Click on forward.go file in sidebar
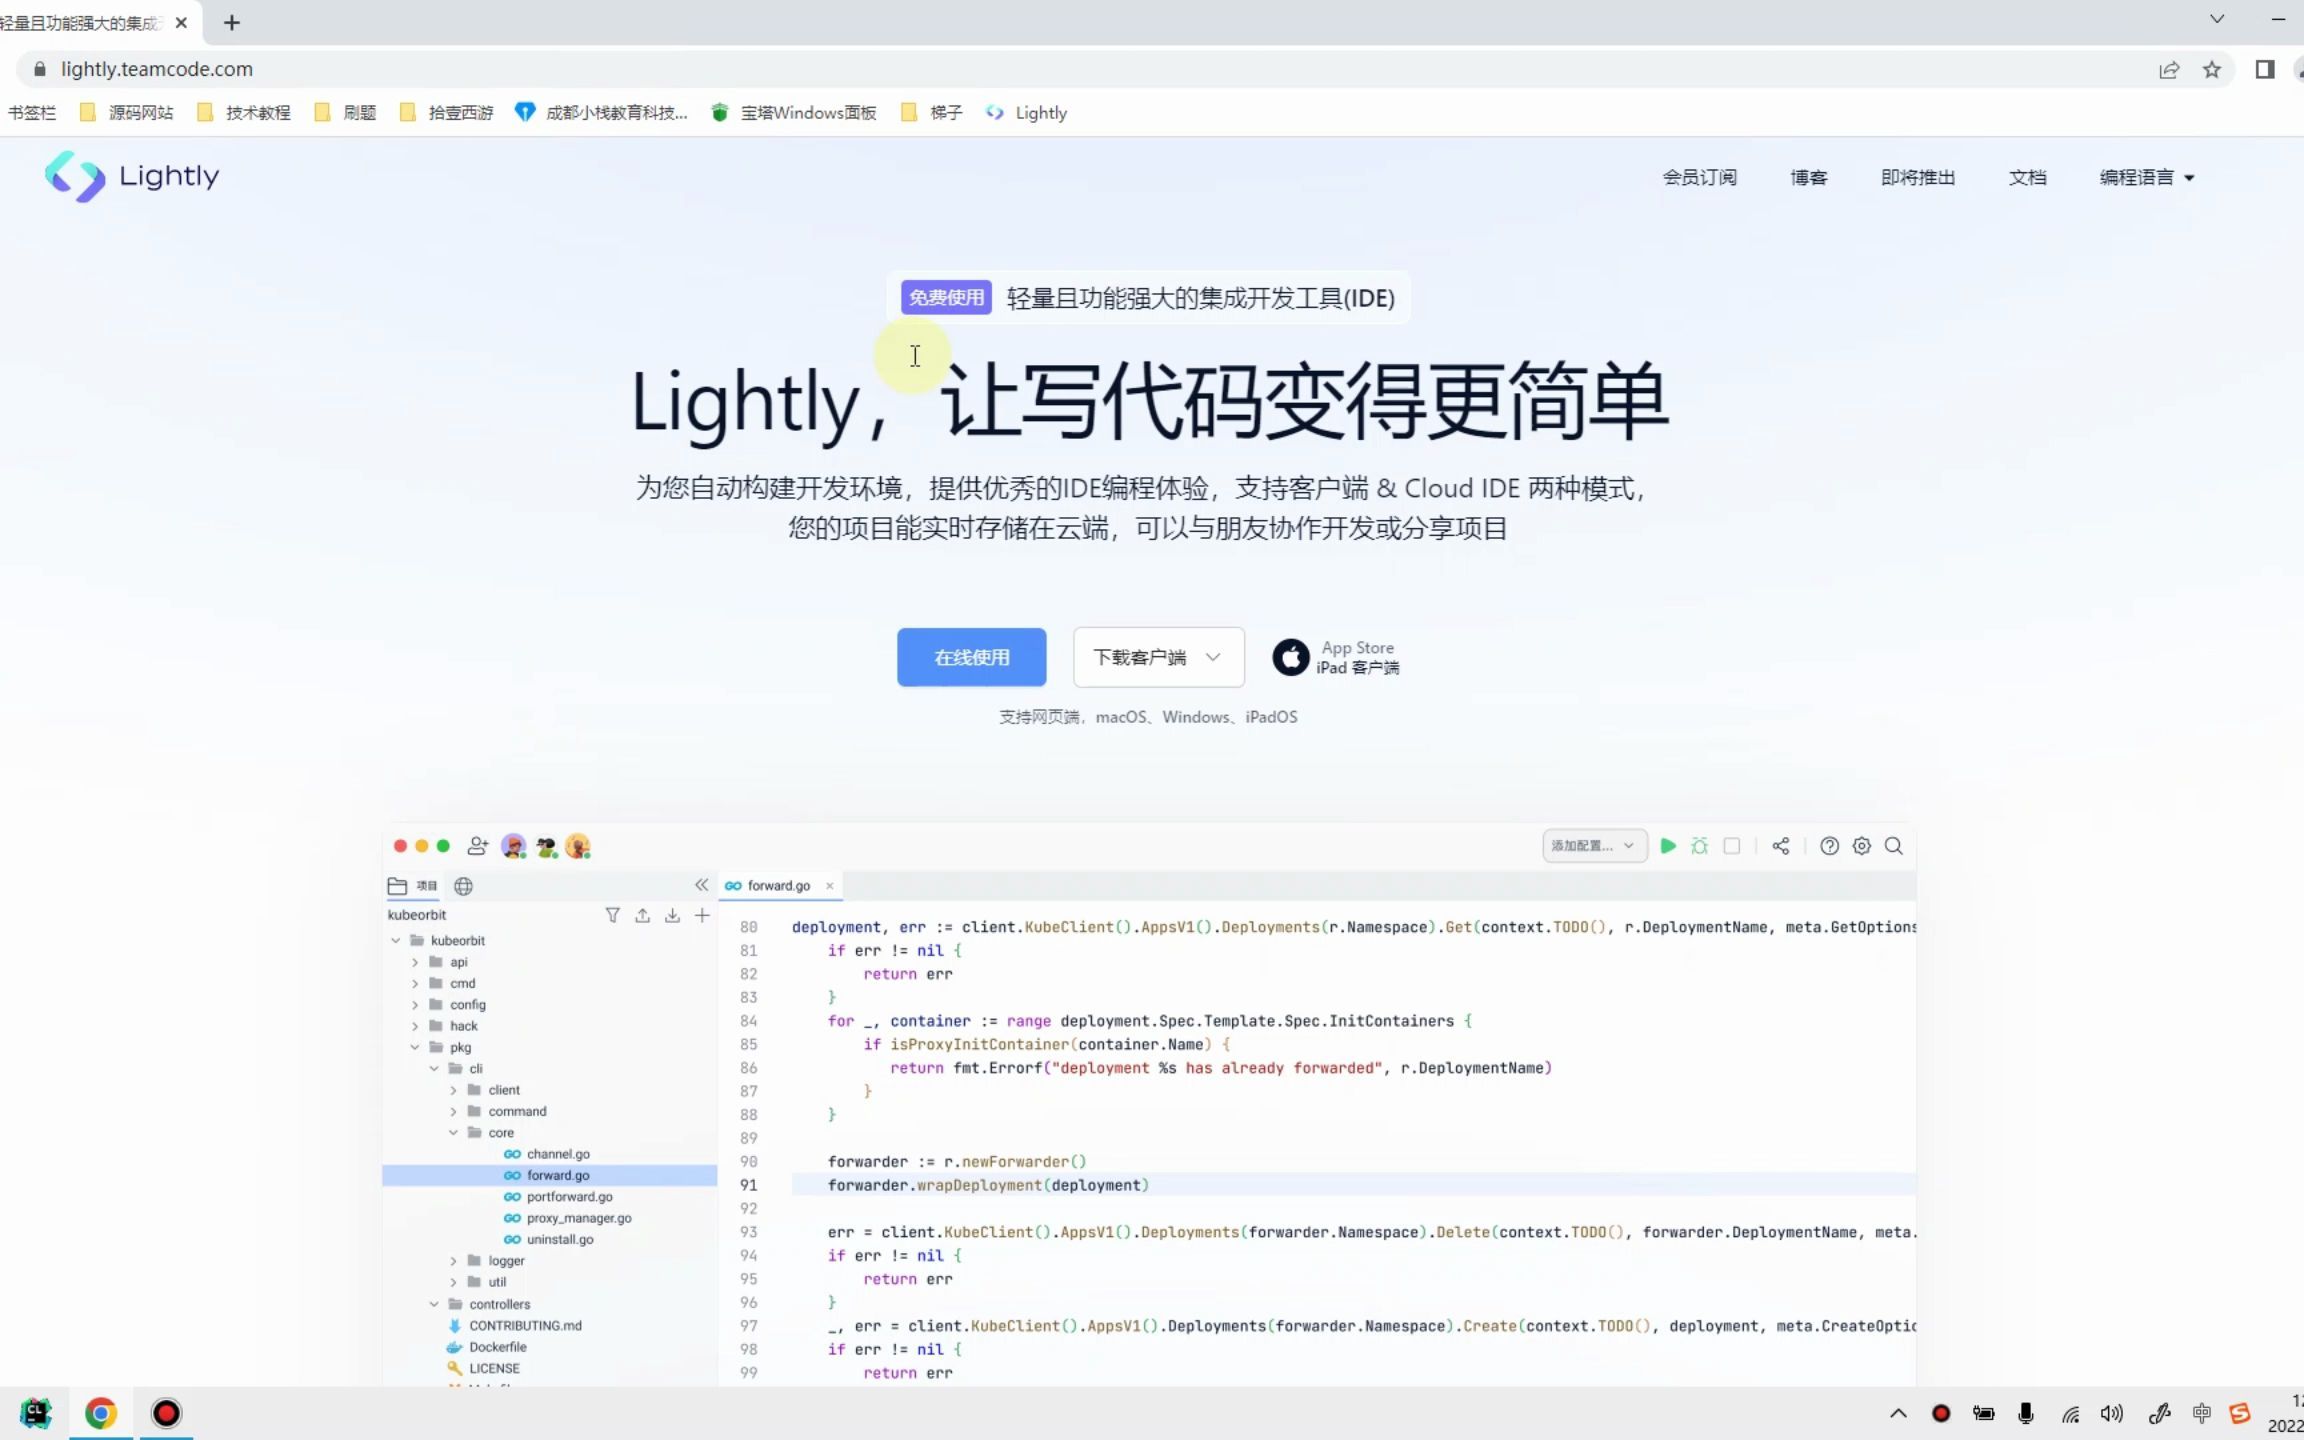2304x1440 pixels. (x=557, y=1175)
